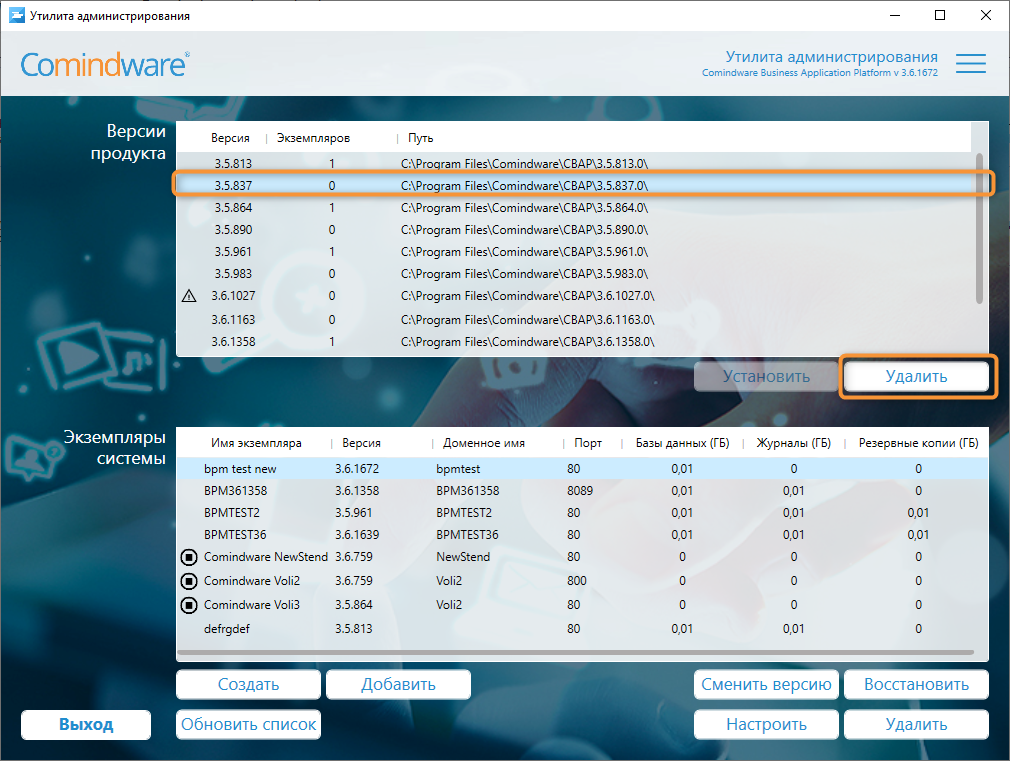This screenshot has width=1010, height=761.
Task: Click port value 8089
Action: coord(580,490)
